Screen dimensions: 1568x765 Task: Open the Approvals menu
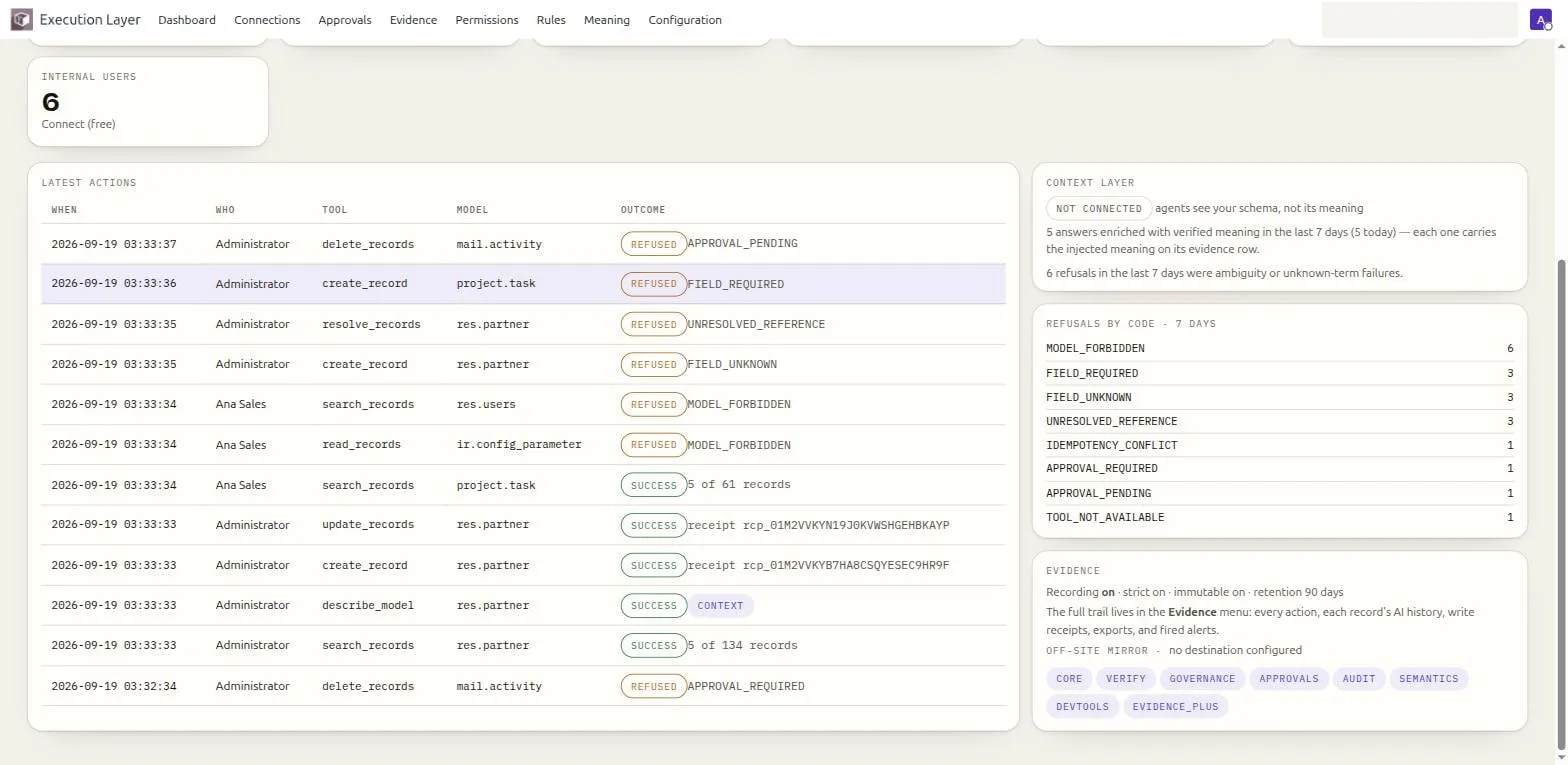click(x=345, y=20)
